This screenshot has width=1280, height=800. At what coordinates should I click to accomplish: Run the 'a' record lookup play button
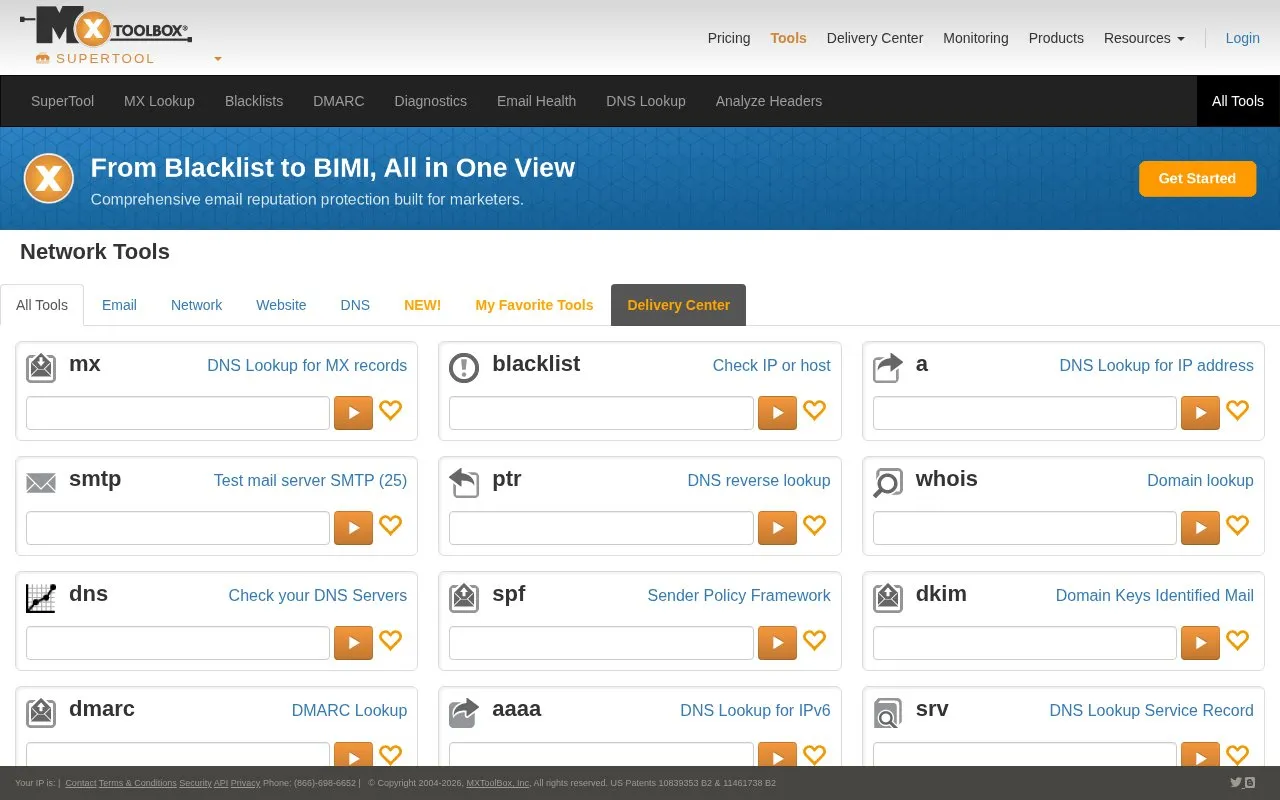[1200, 413]
